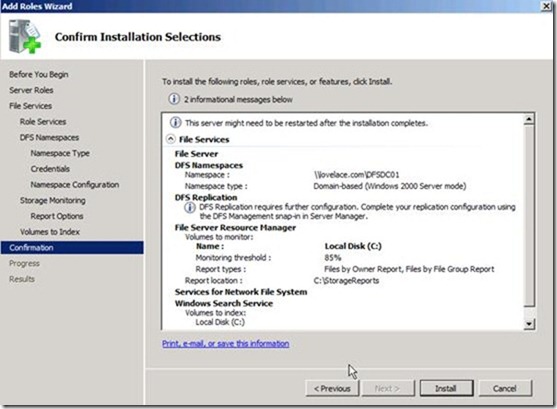Click the greyed-out Next button
The height and width of the screenshot is (409, 557).
point(387,388)
